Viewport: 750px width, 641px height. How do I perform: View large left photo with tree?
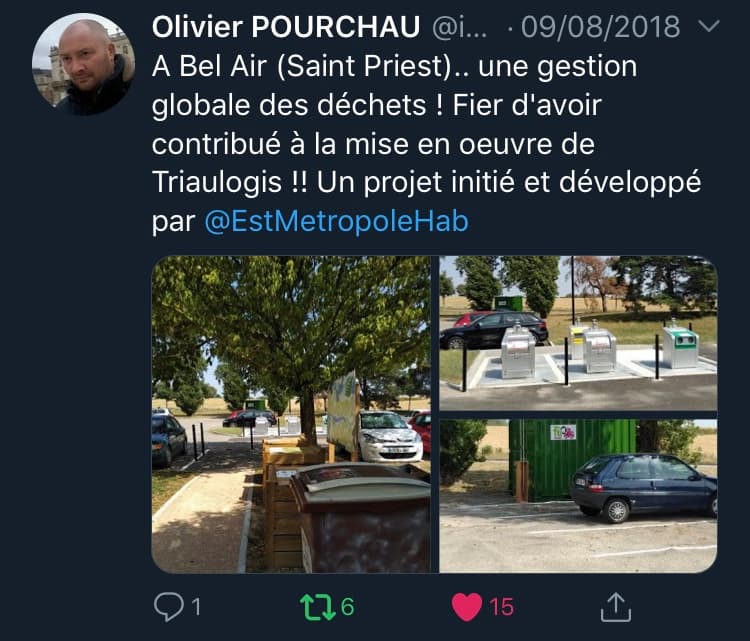click(291, 414)
